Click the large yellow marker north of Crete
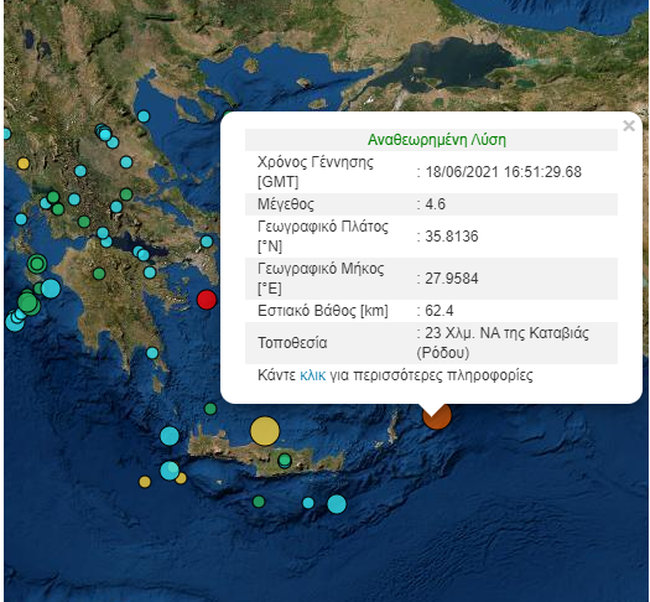The height and width of the screenshot is (602, 650). 264,431
